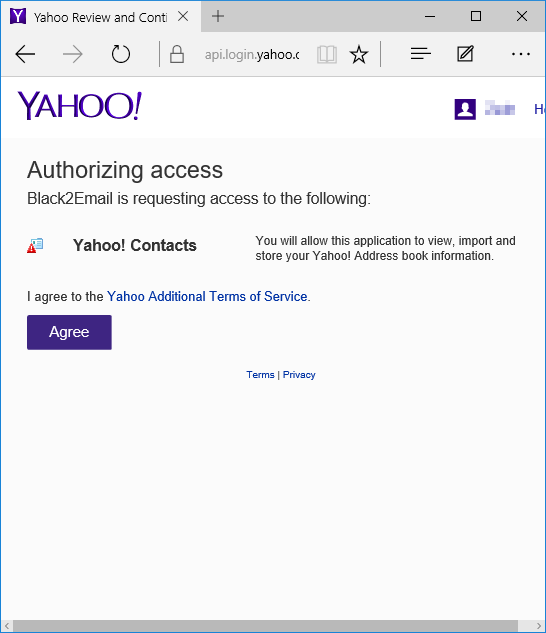This screenshot has width=546, height=633.
Task: Open the More actions ellipsis menu
Action: click(x=521, y=54)
